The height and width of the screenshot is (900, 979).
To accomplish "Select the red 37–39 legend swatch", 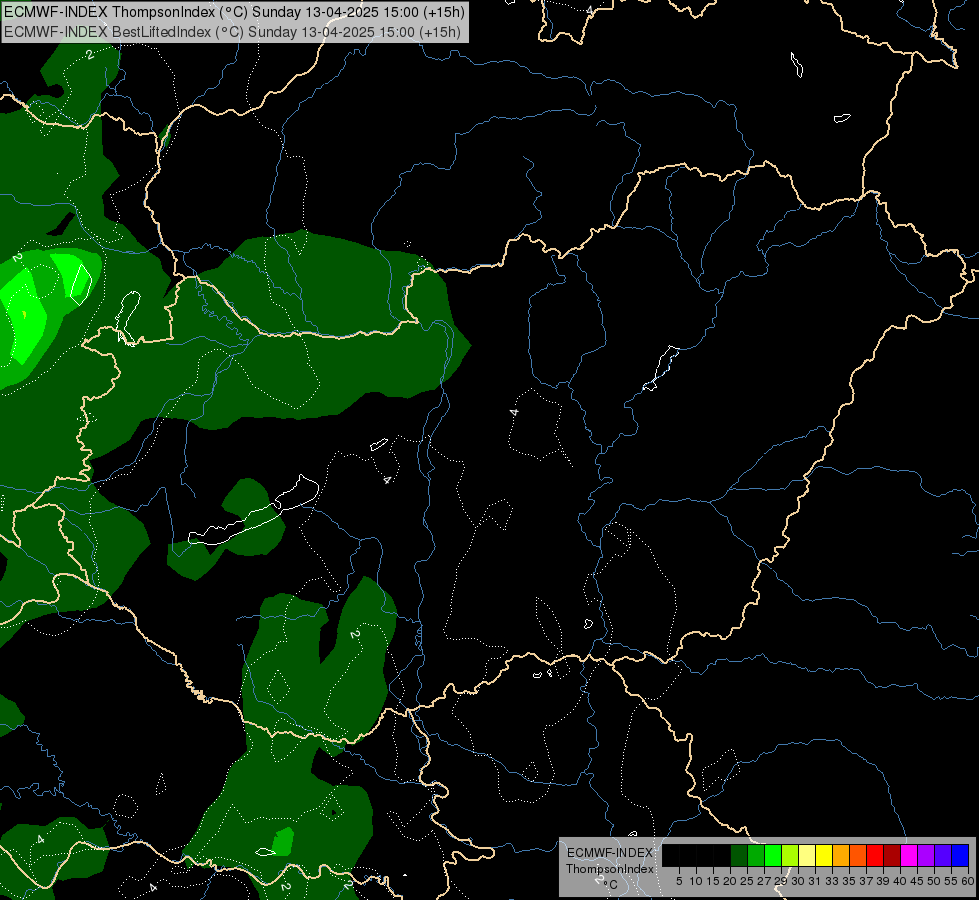I will (875, 855).
